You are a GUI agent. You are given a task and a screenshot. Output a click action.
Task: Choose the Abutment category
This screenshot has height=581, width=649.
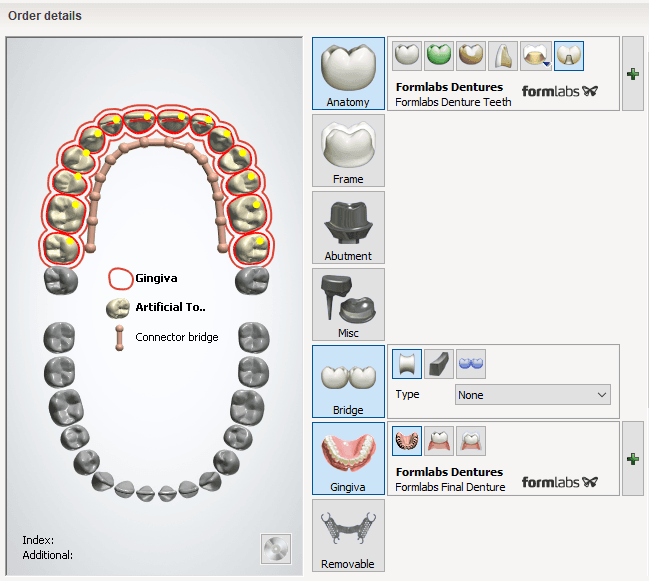[x=348, y=227]
